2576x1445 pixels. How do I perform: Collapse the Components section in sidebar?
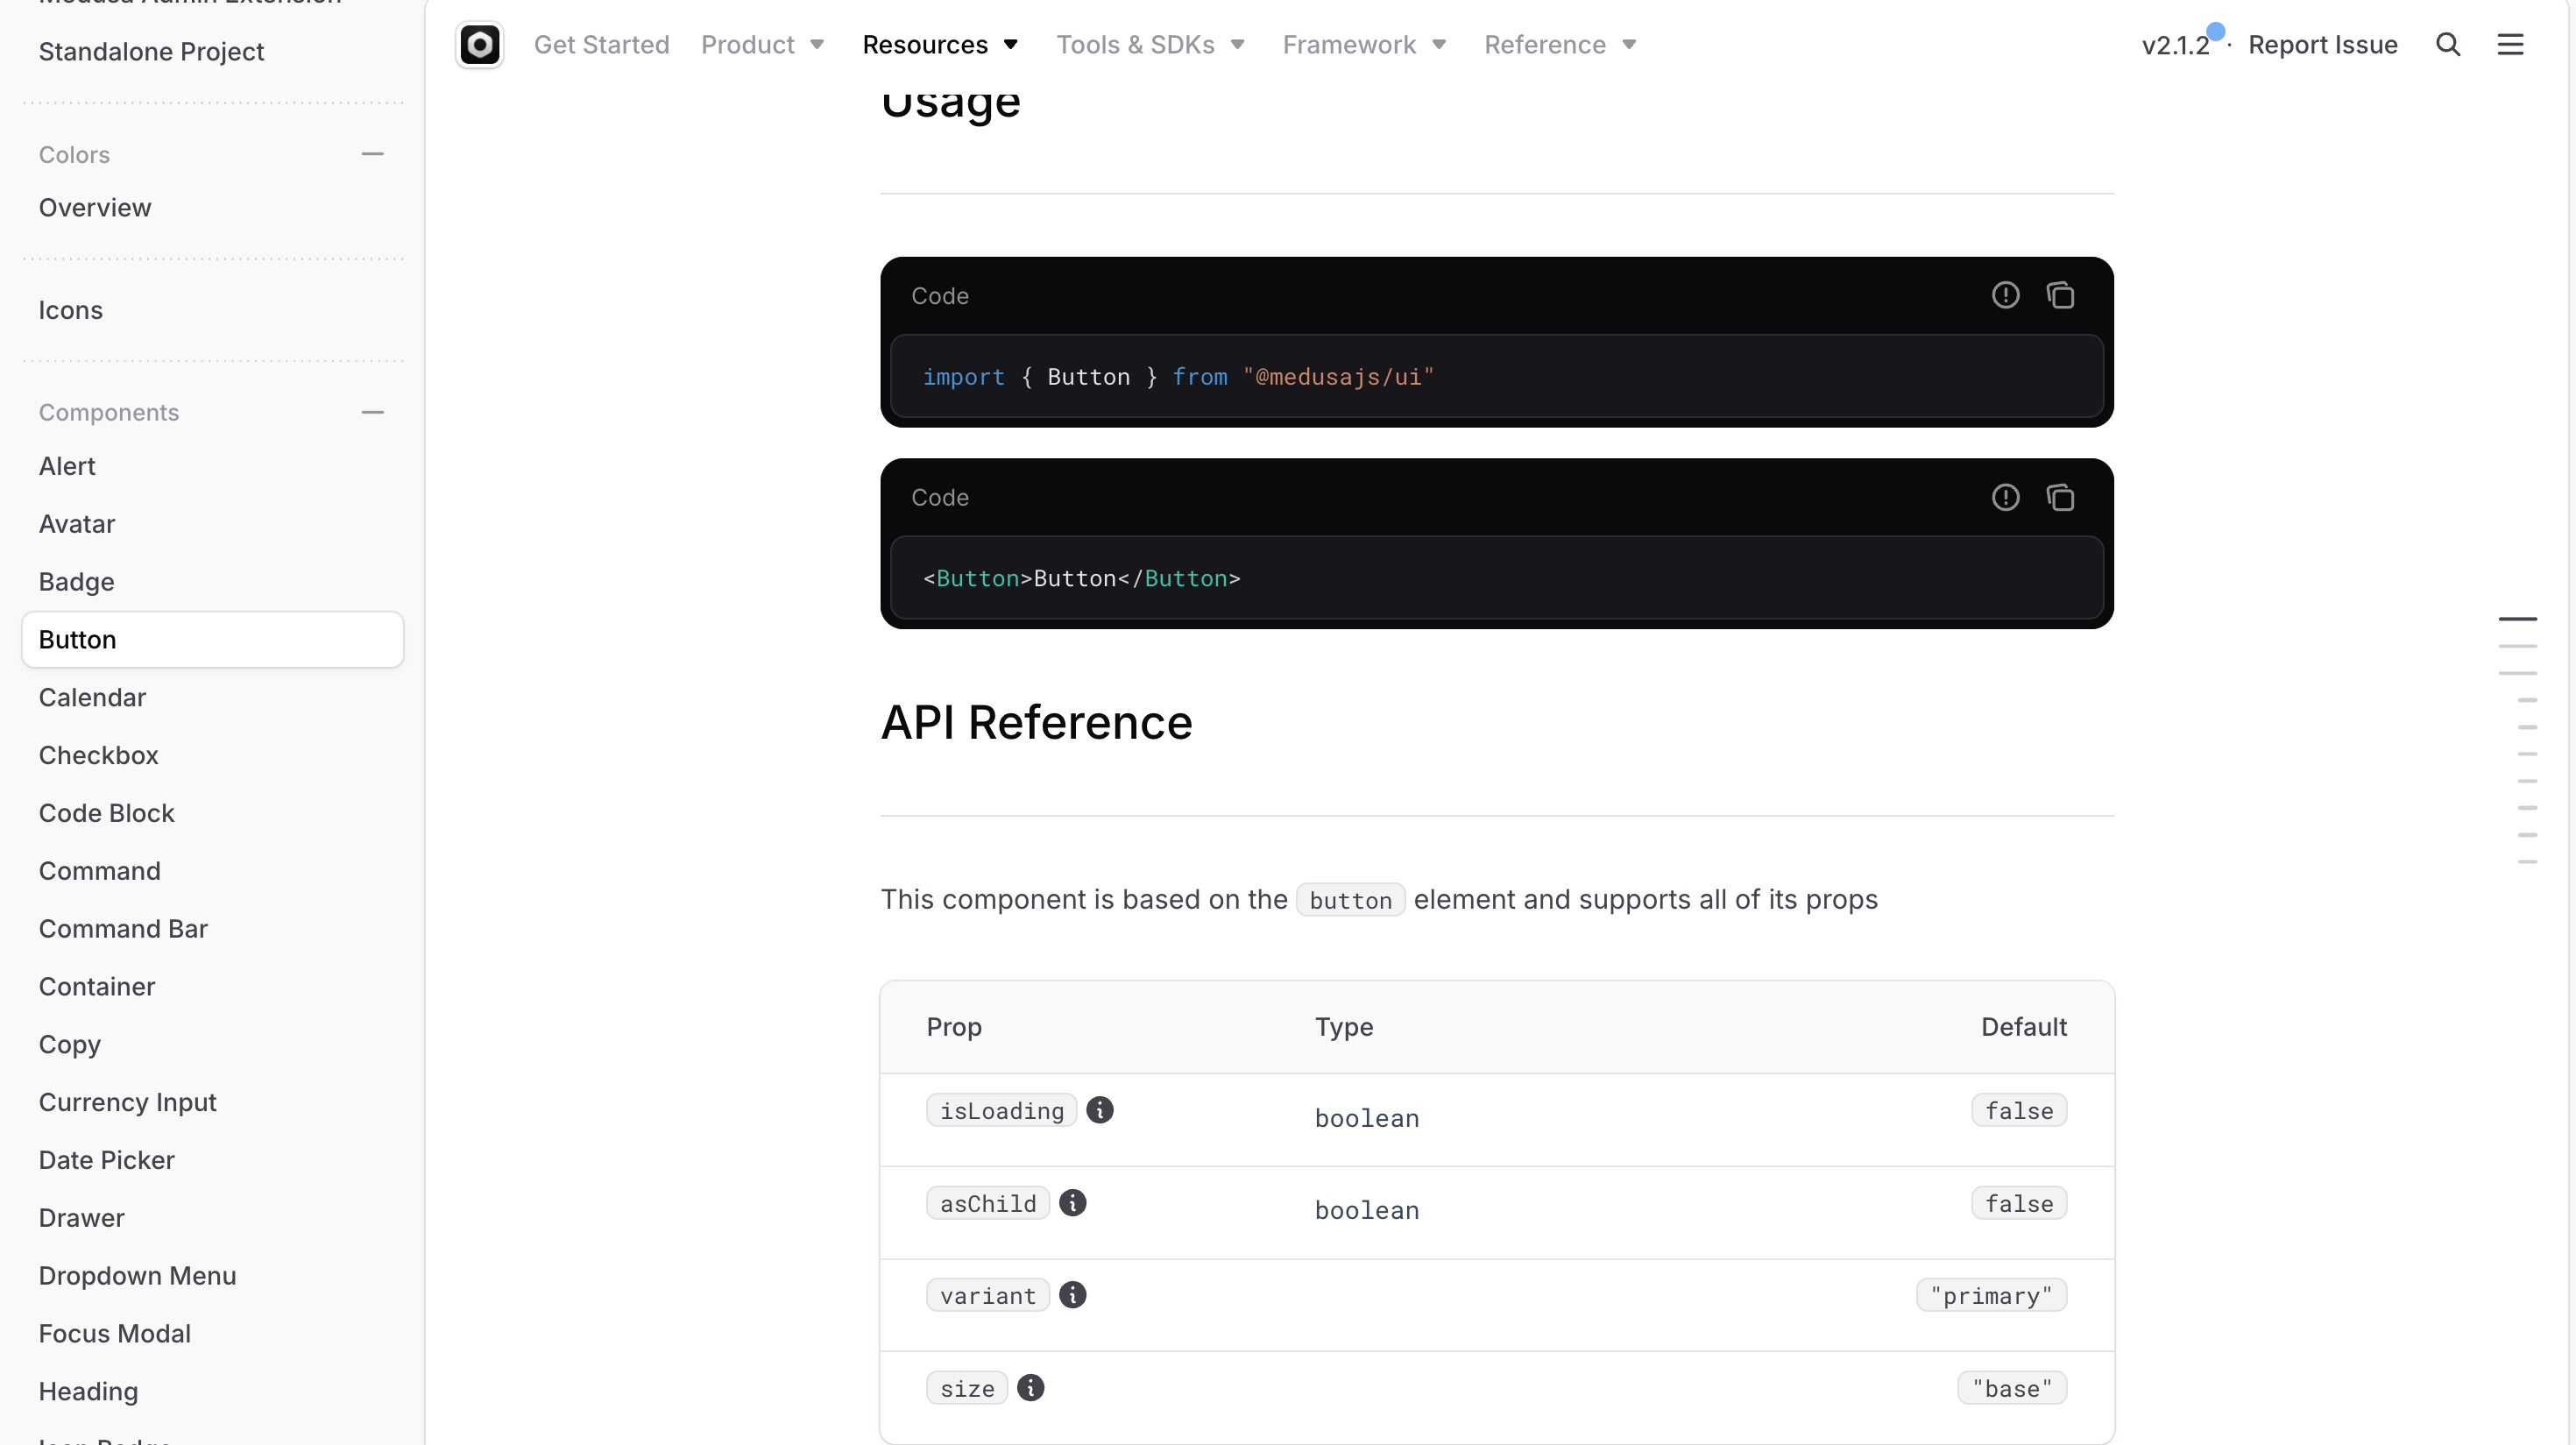373,412
